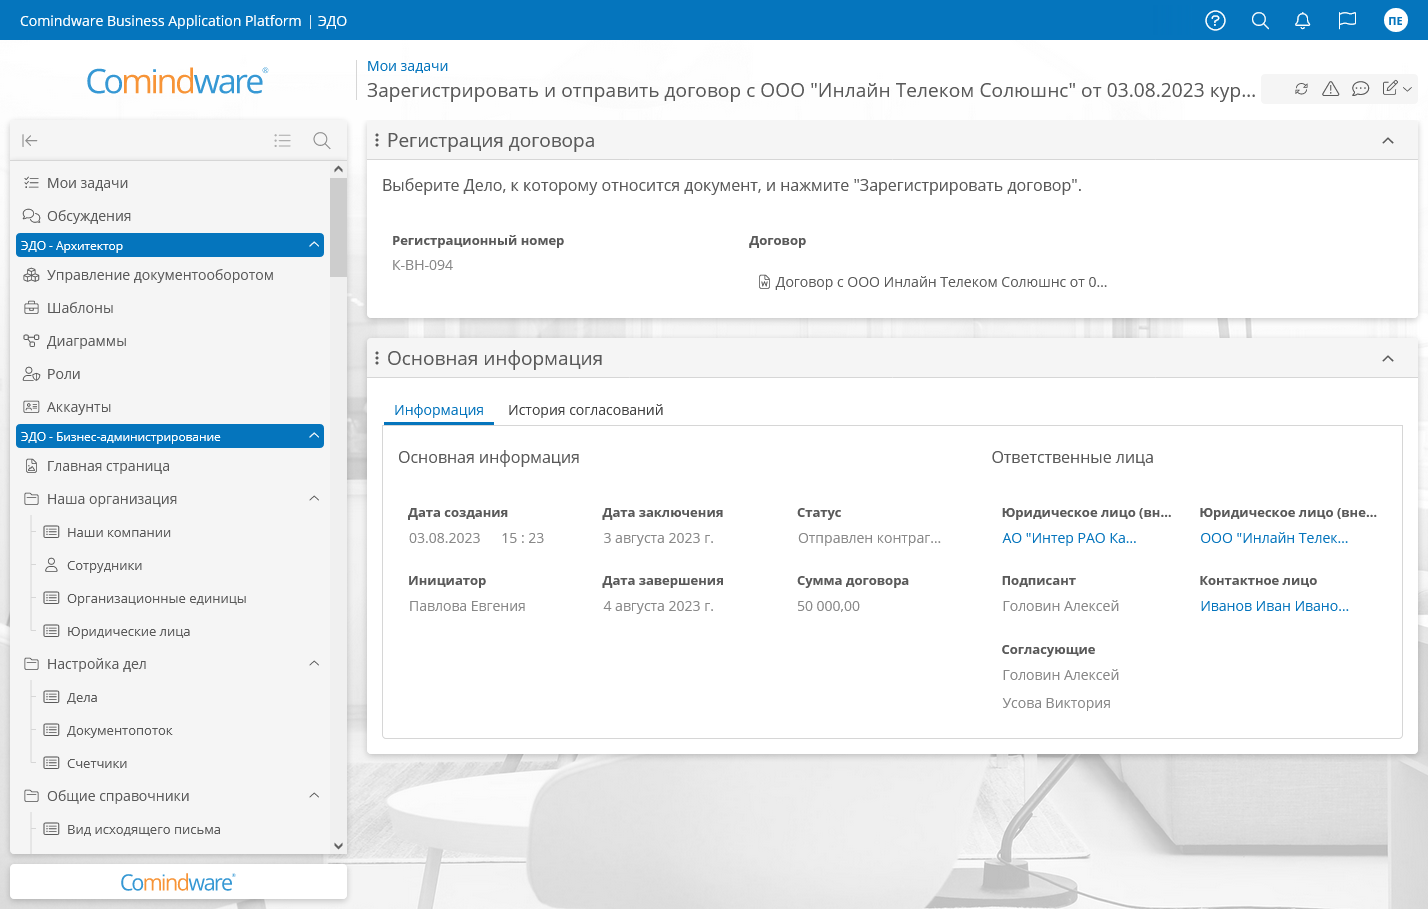Click sum value 50 000,00
Image resolution: width=1428 pixels, height=909 pixels.
[x=828, y=606]
